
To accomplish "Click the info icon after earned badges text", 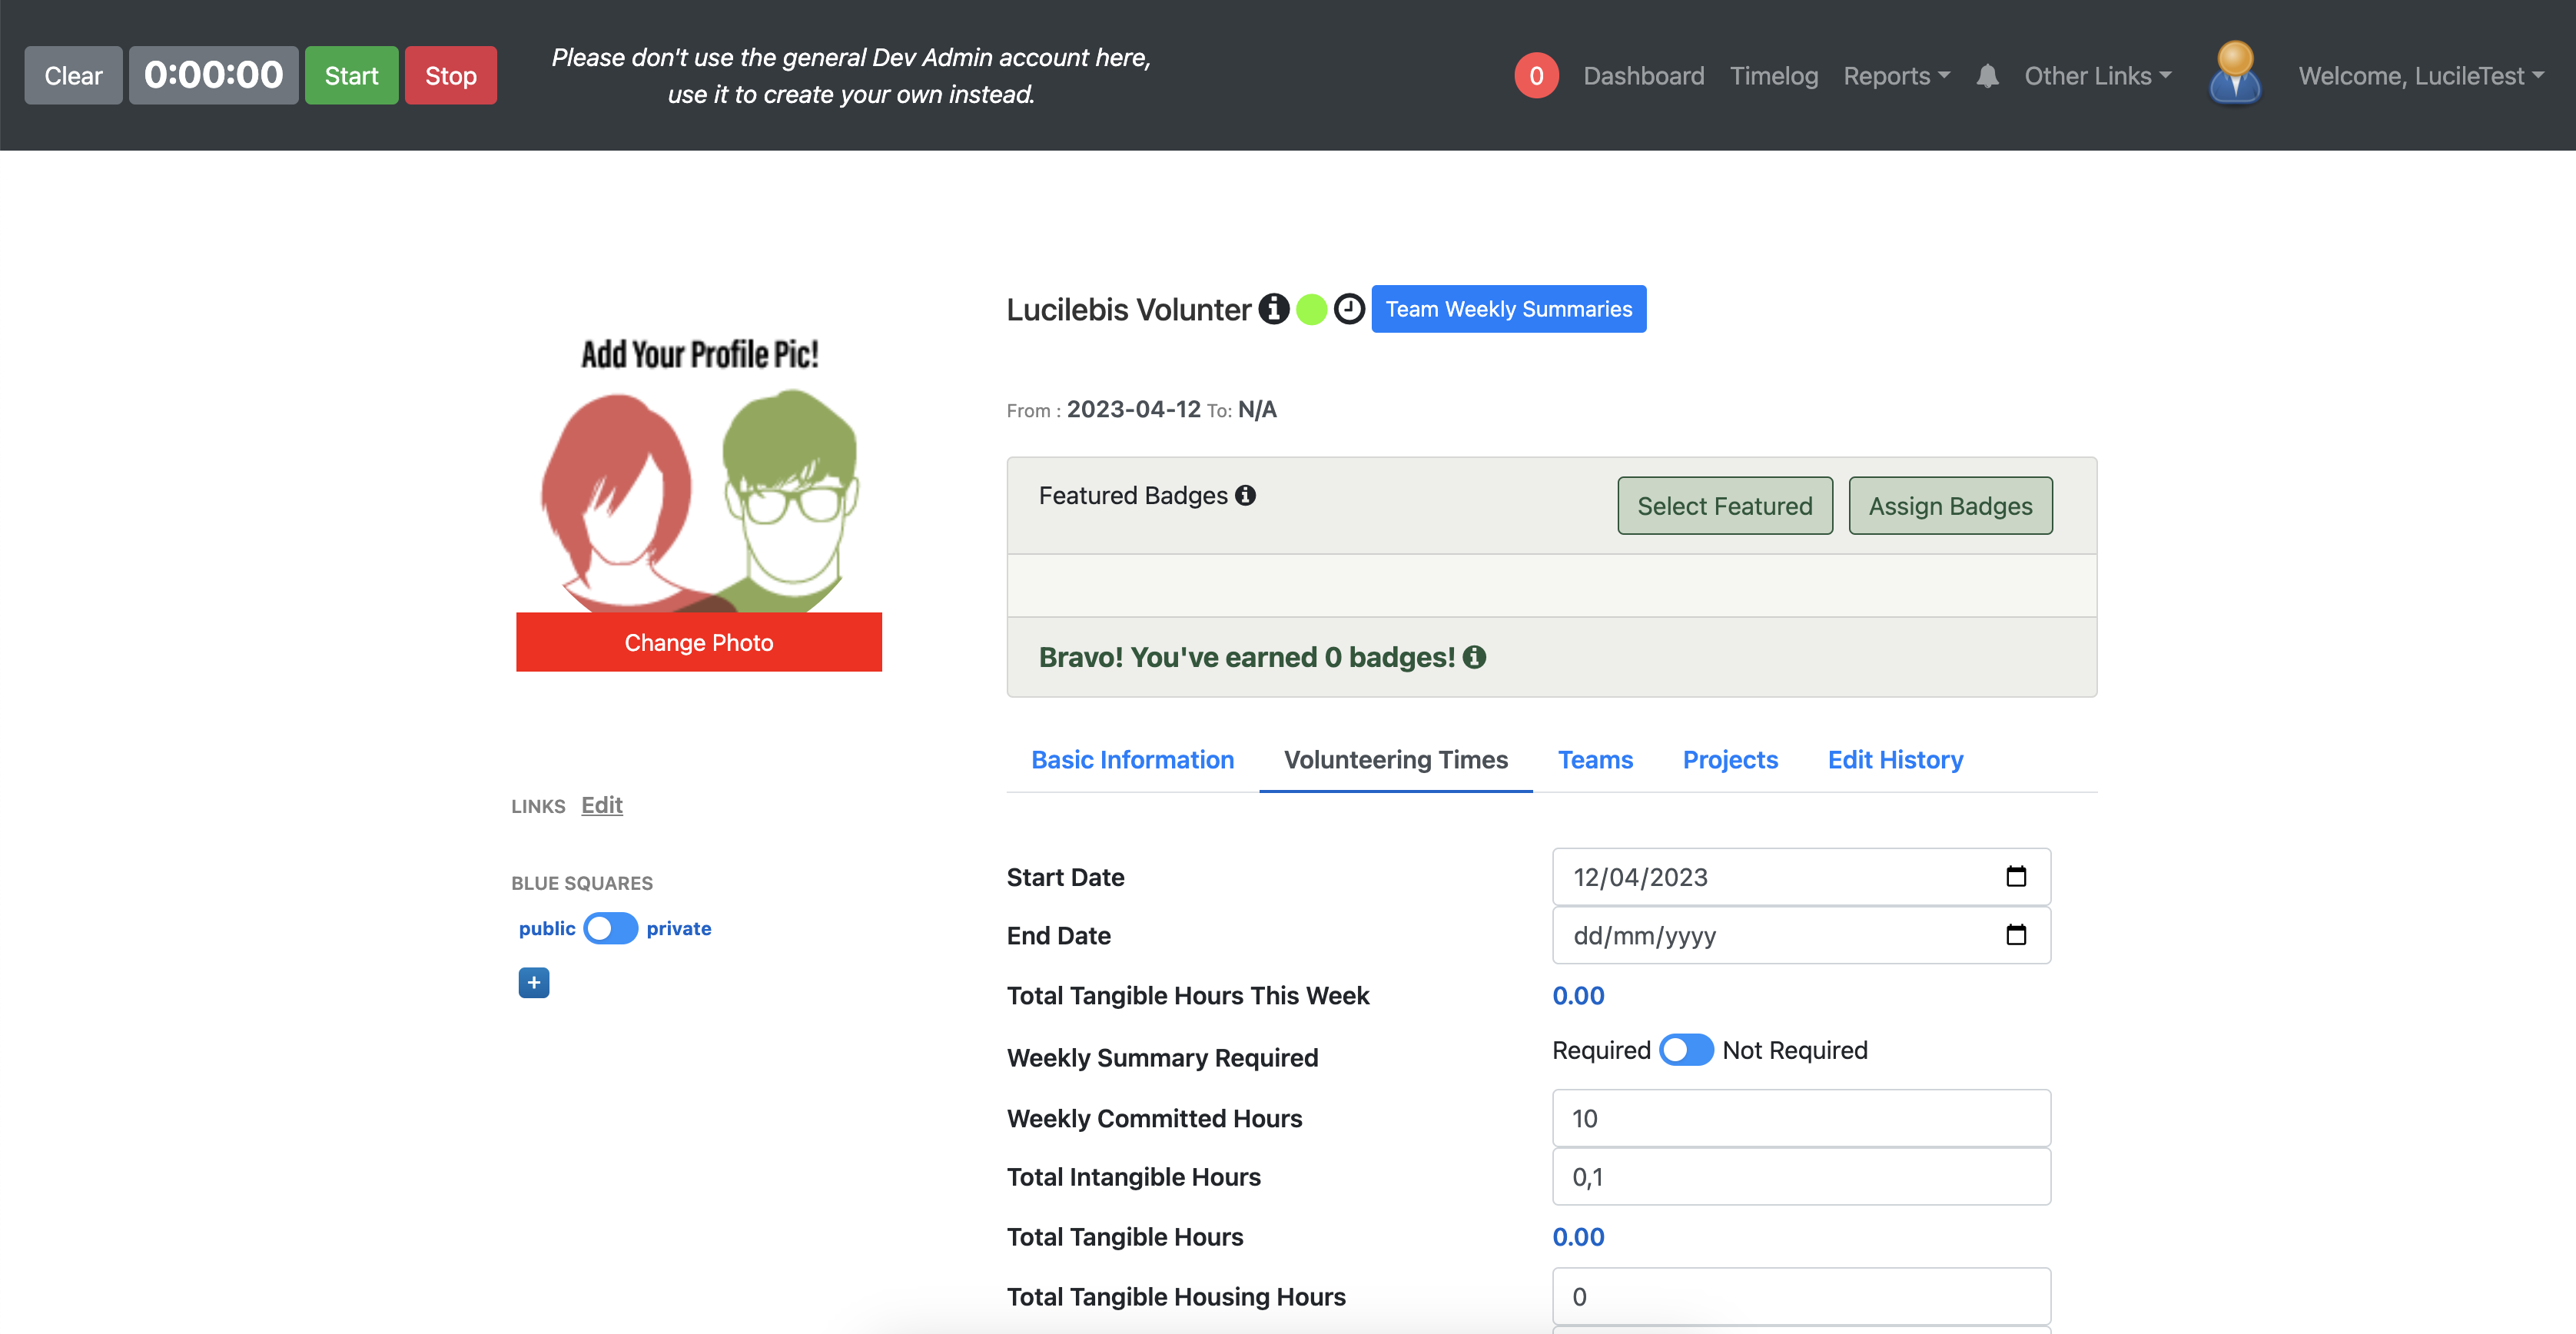I will [x=1474, y=657].
